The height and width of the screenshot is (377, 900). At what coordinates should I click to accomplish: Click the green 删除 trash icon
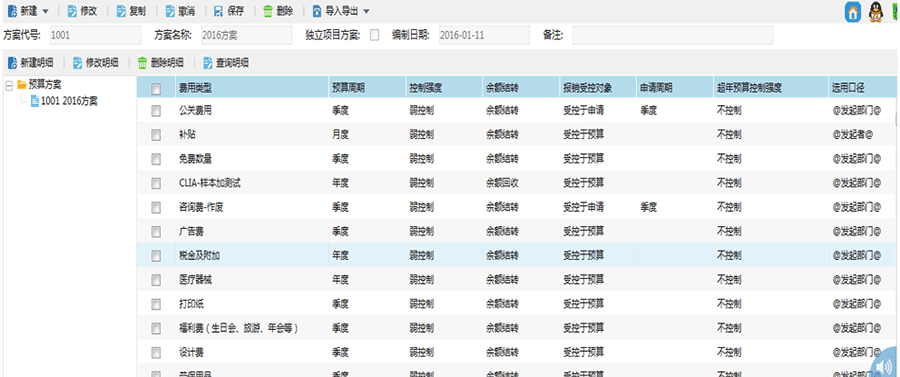(x=267, y=11)
